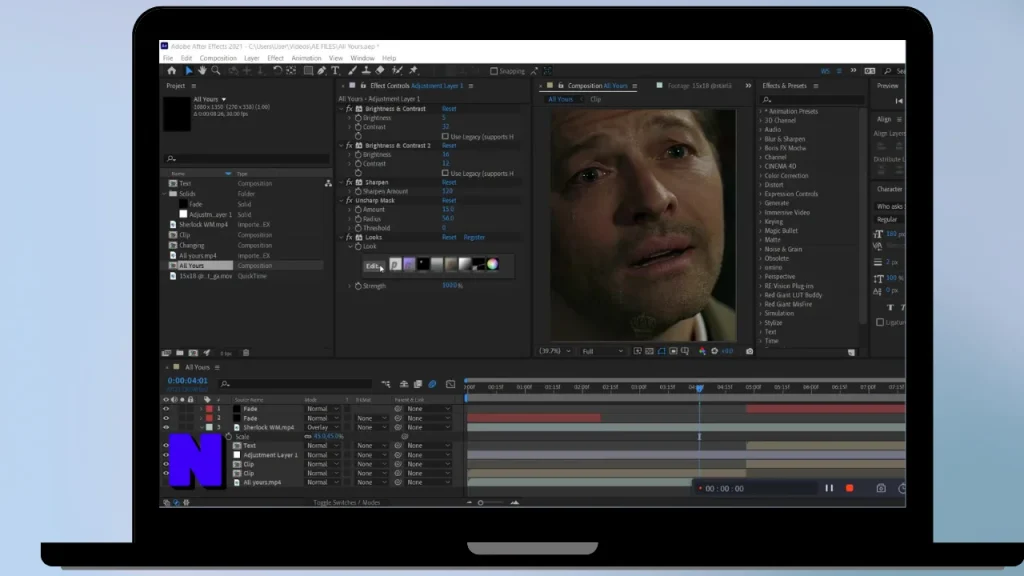Select the Rotation tool

pos(278,71)
